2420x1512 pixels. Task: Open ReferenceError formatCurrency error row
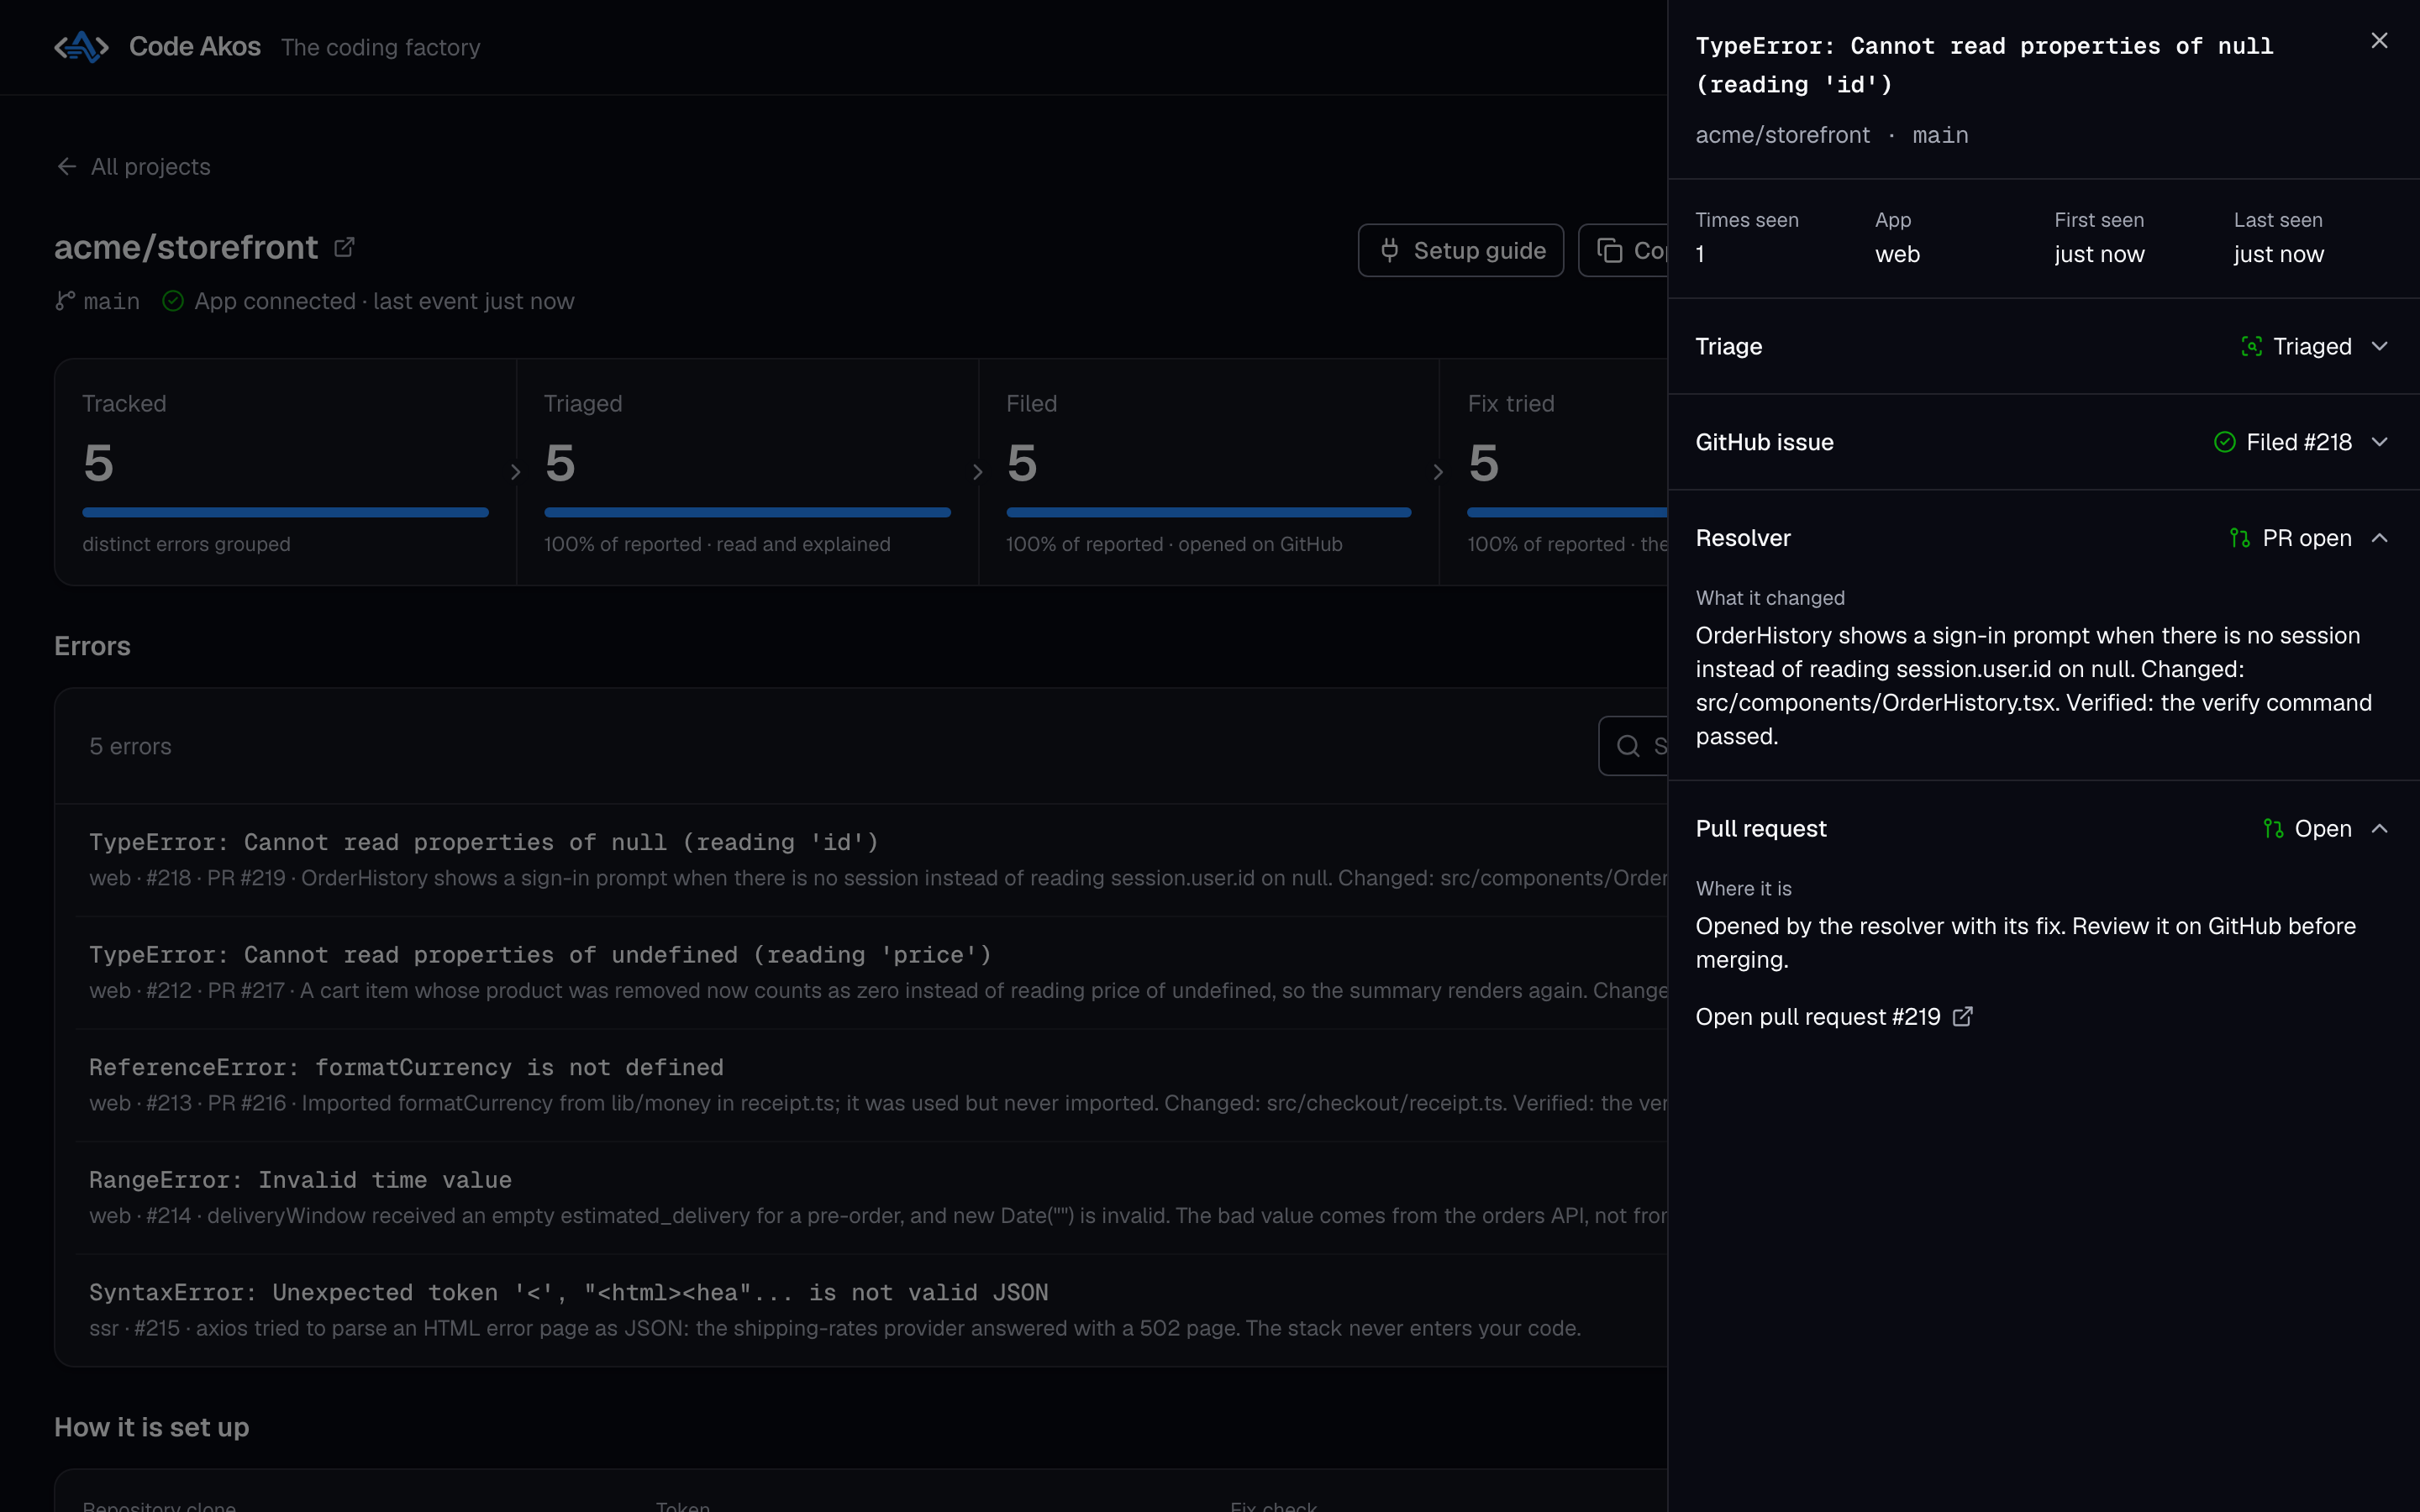(x=871, y=1085)
